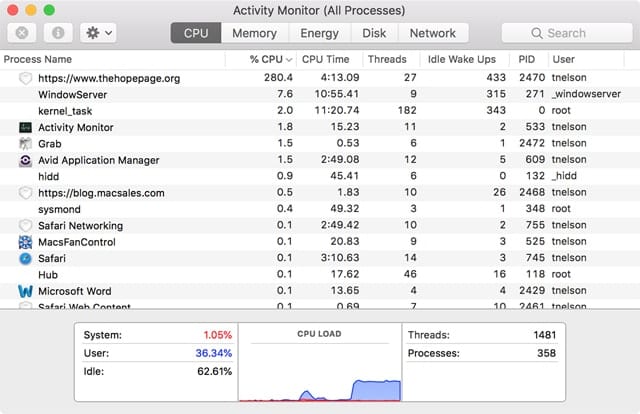
Task: Sort by the % CPU column header
Action: [x=271, y=60]
